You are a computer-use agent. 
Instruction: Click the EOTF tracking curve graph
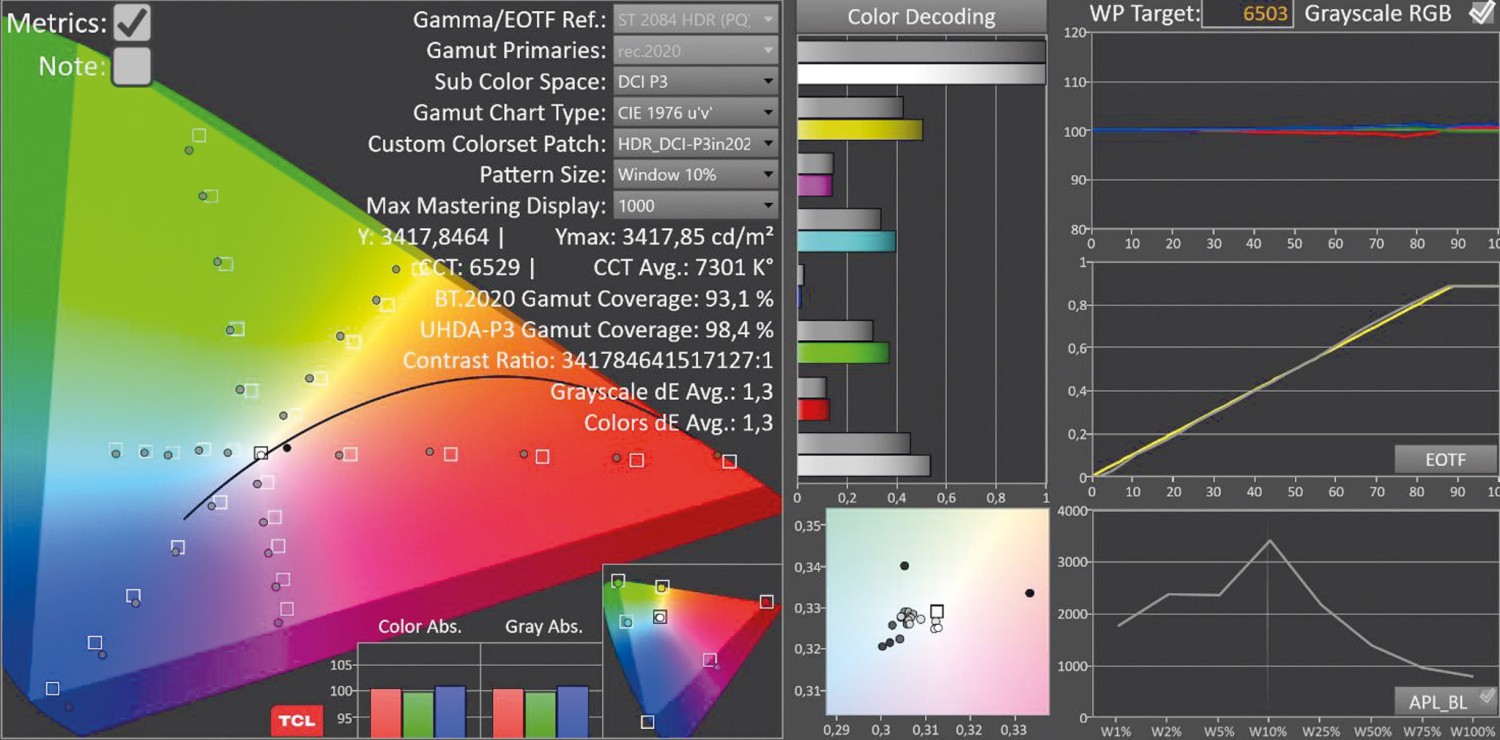point(1294,370)
